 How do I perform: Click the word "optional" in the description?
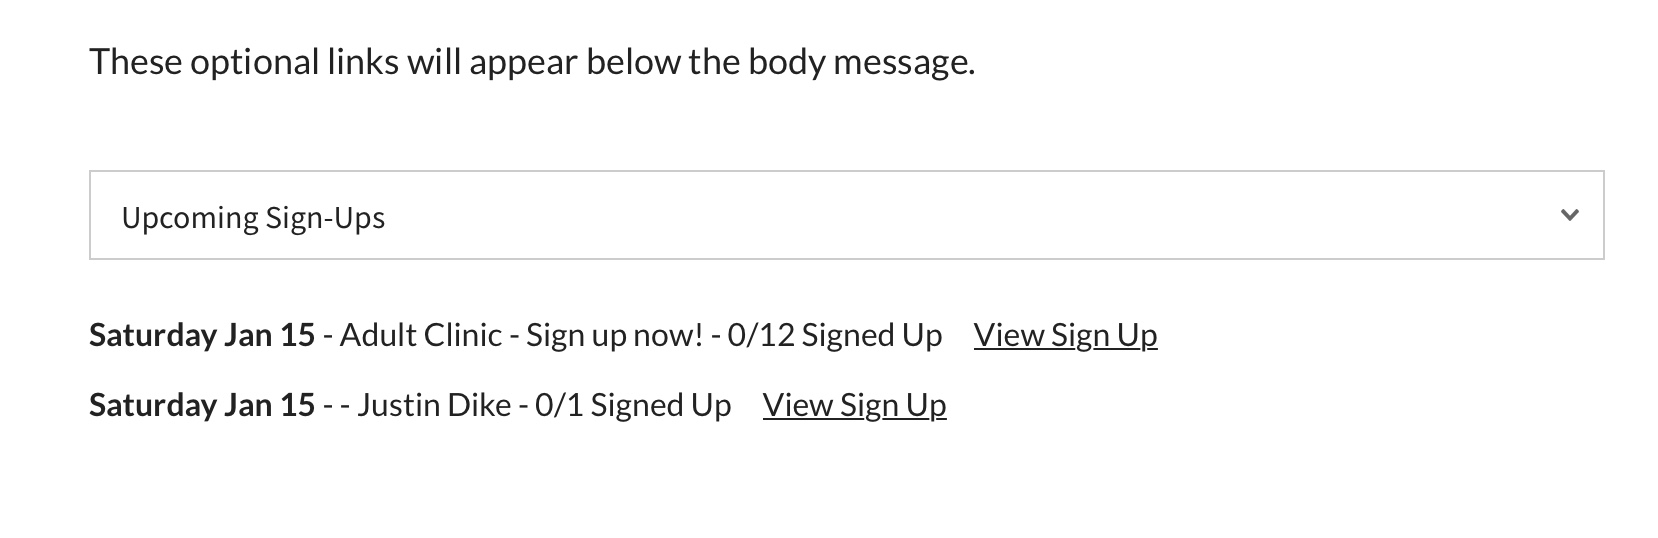[x=254, y=62]
